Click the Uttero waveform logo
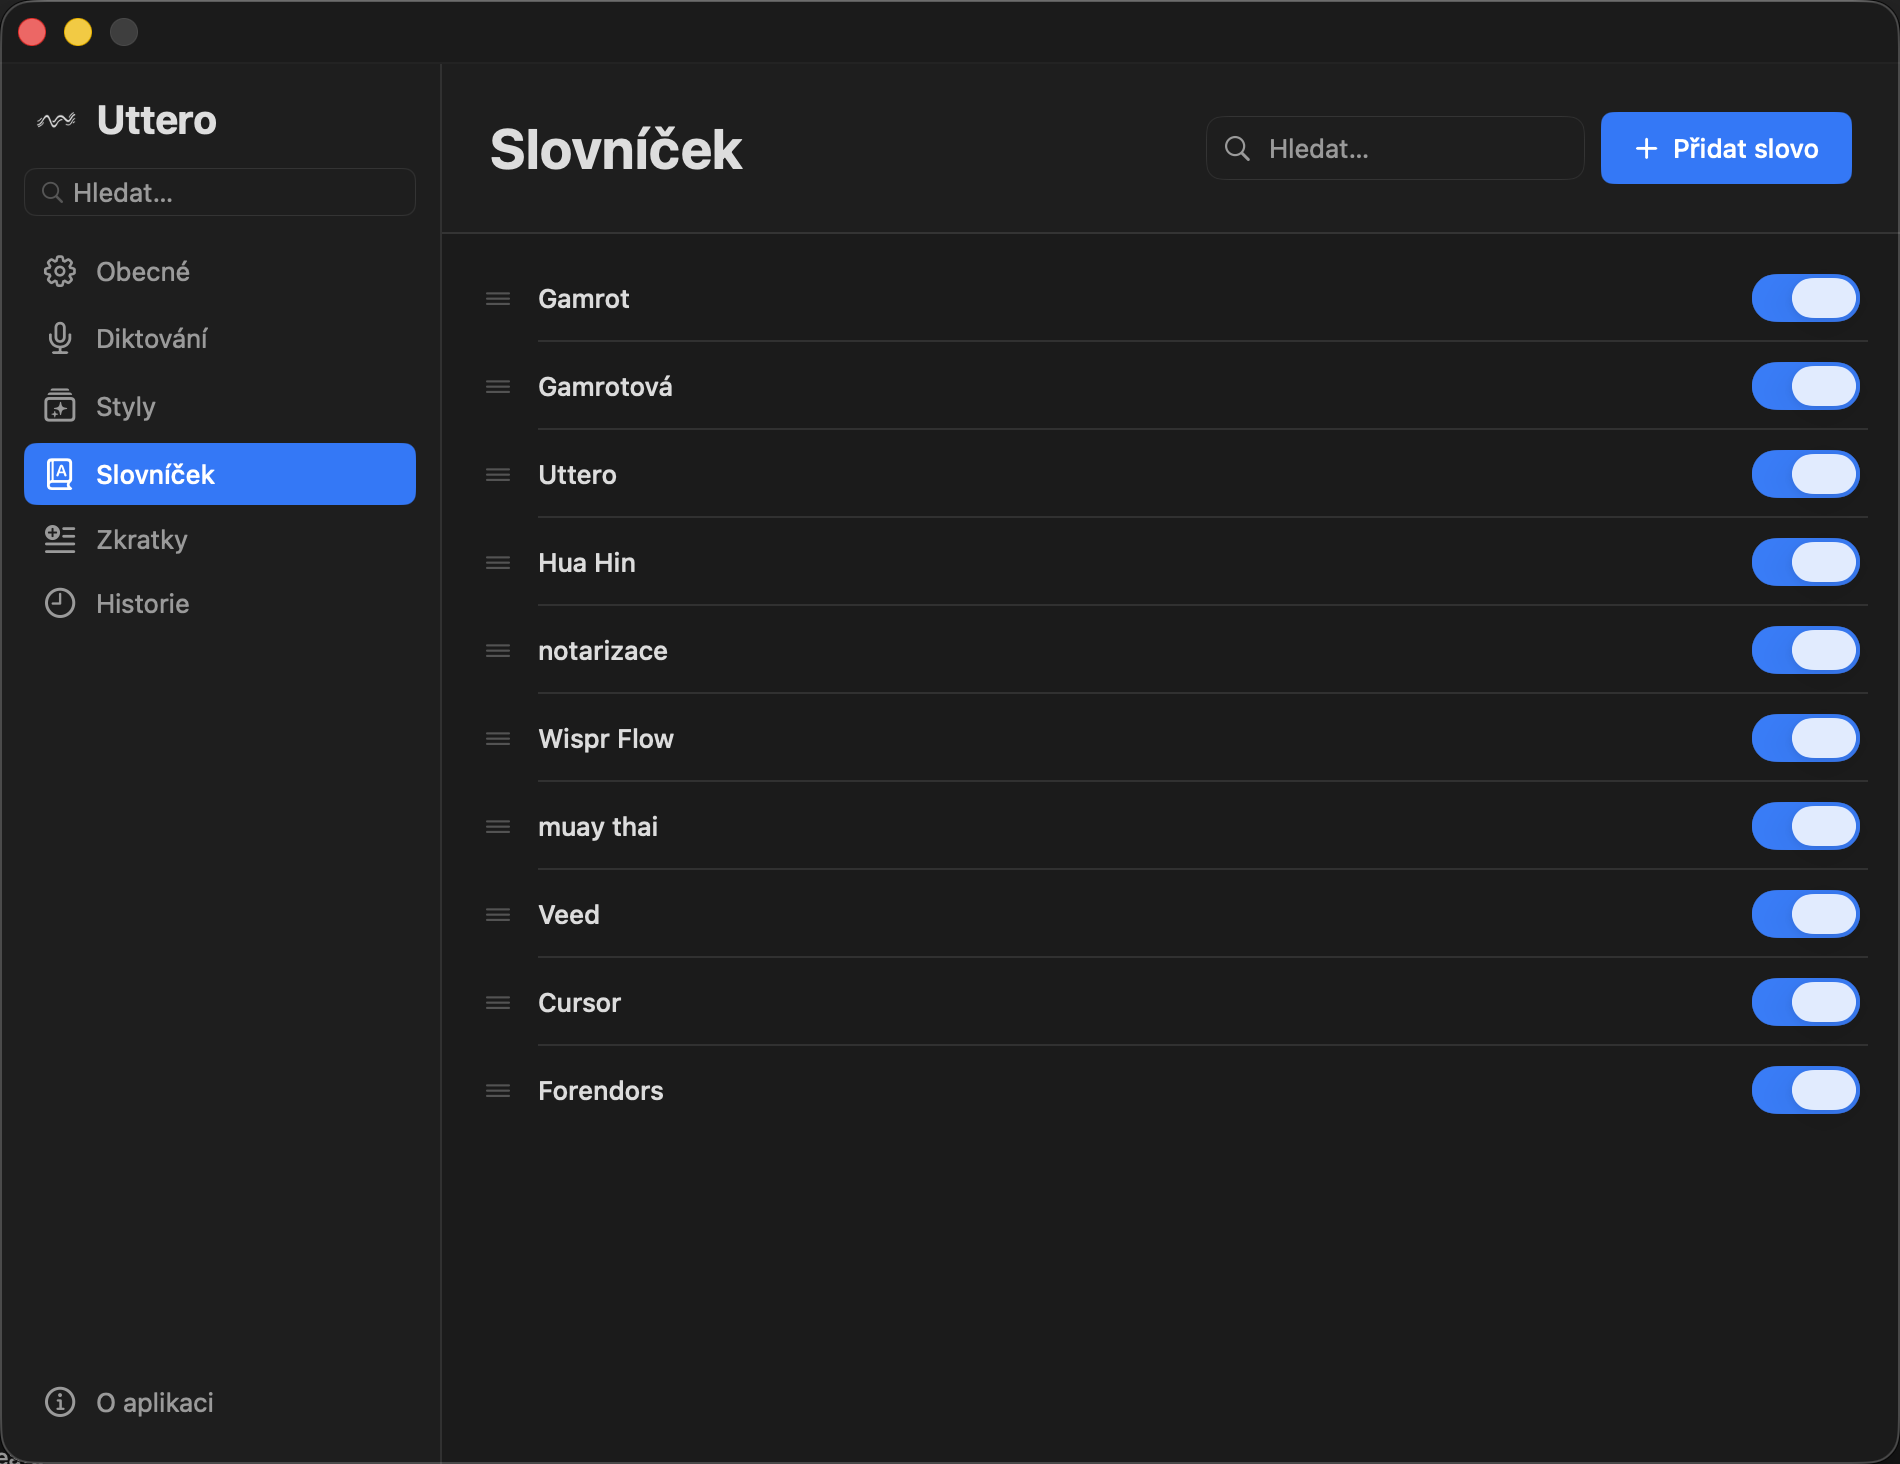1900x1464 pixels. coord(58,119)
